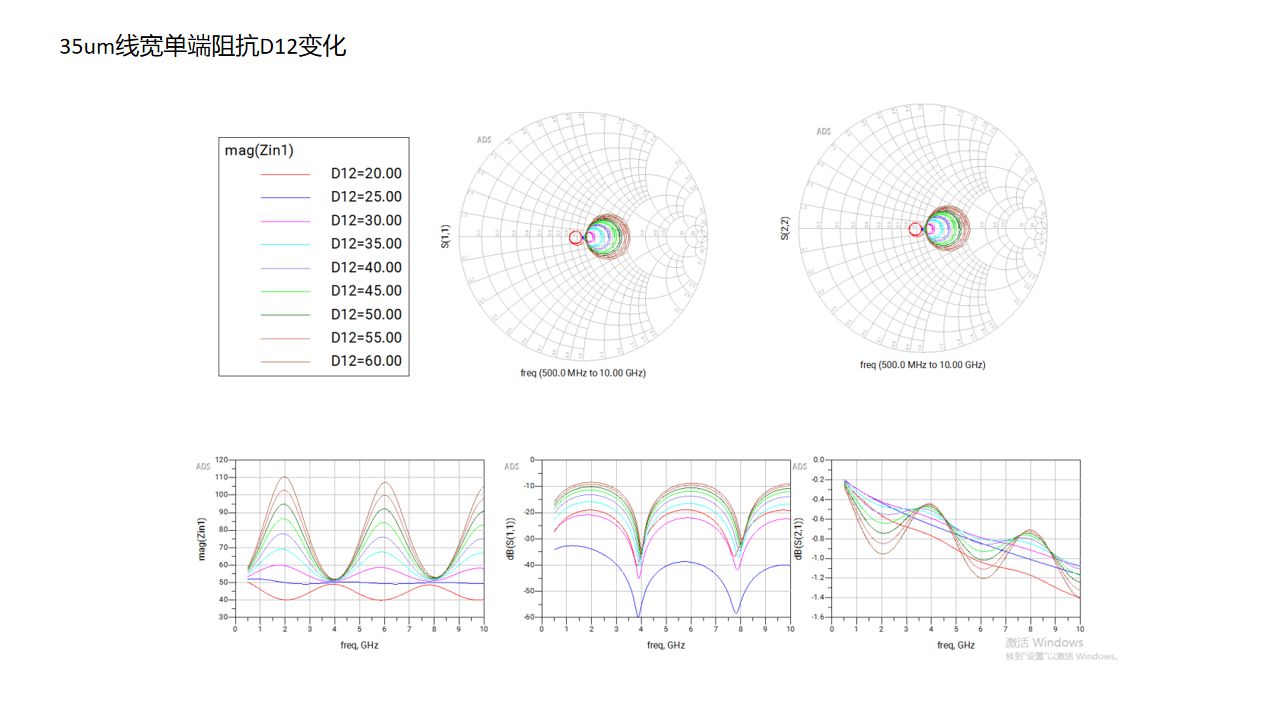Select the D12=25.00 legend entry text
Image resolution: width=1280 pixels, height=720 pixels.
pos(366,197)
